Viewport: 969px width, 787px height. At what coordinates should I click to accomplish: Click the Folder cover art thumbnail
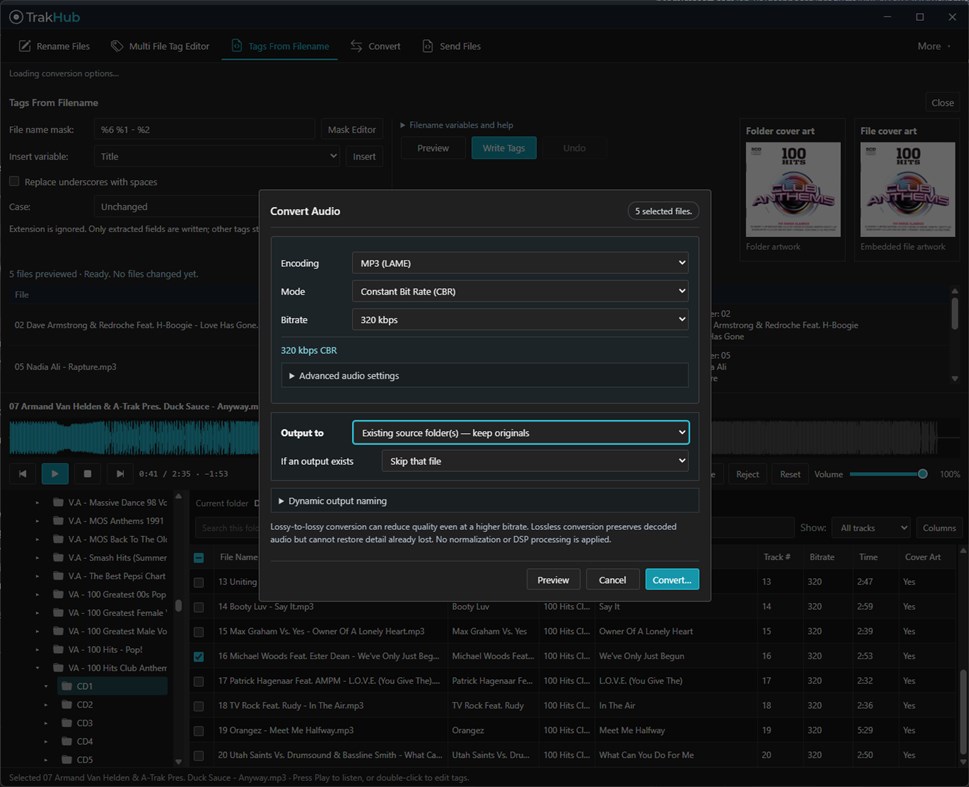pos(793,190)
